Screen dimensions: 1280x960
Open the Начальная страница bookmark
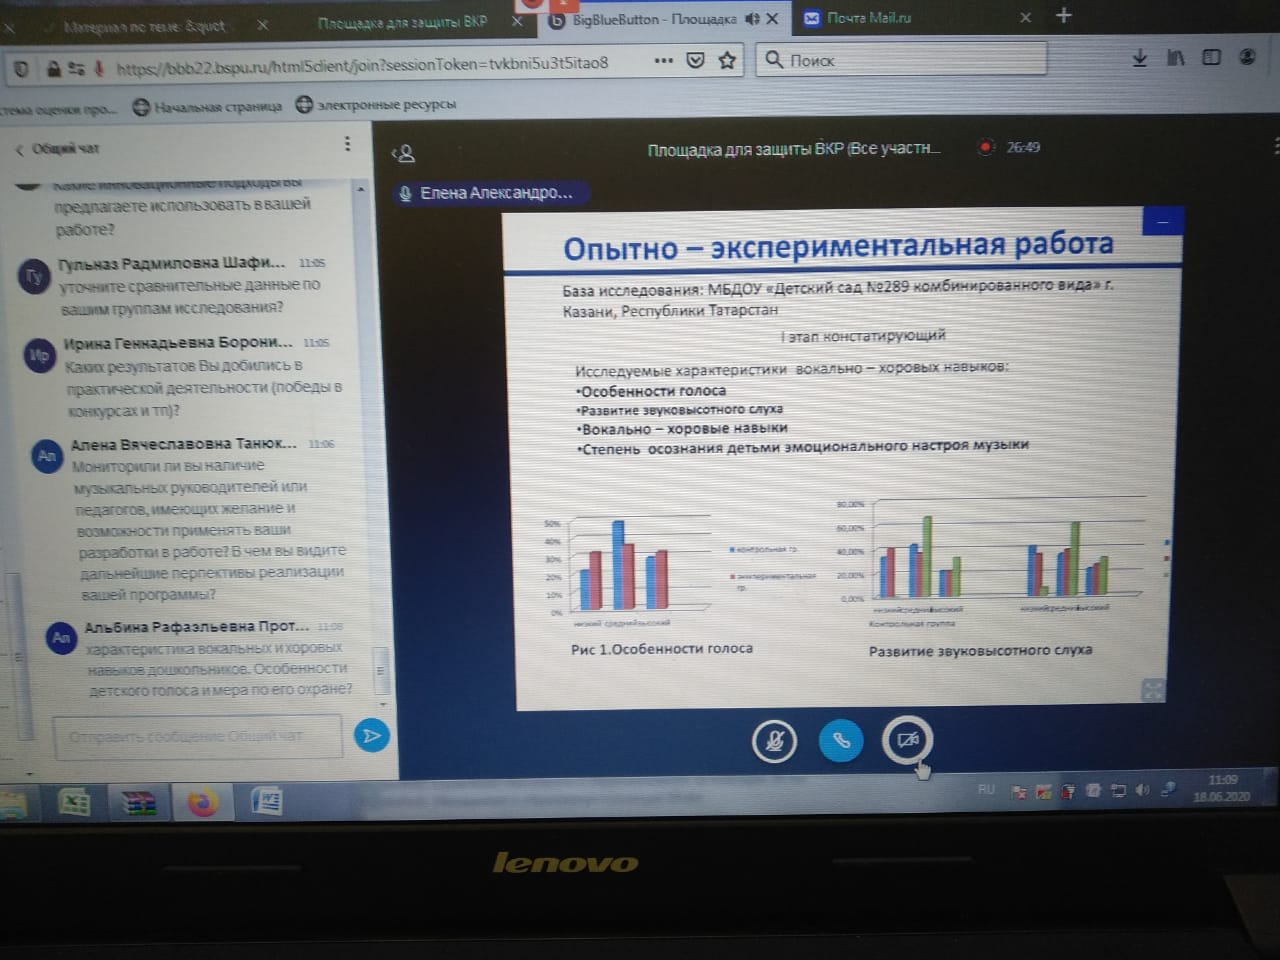point(208,106)
